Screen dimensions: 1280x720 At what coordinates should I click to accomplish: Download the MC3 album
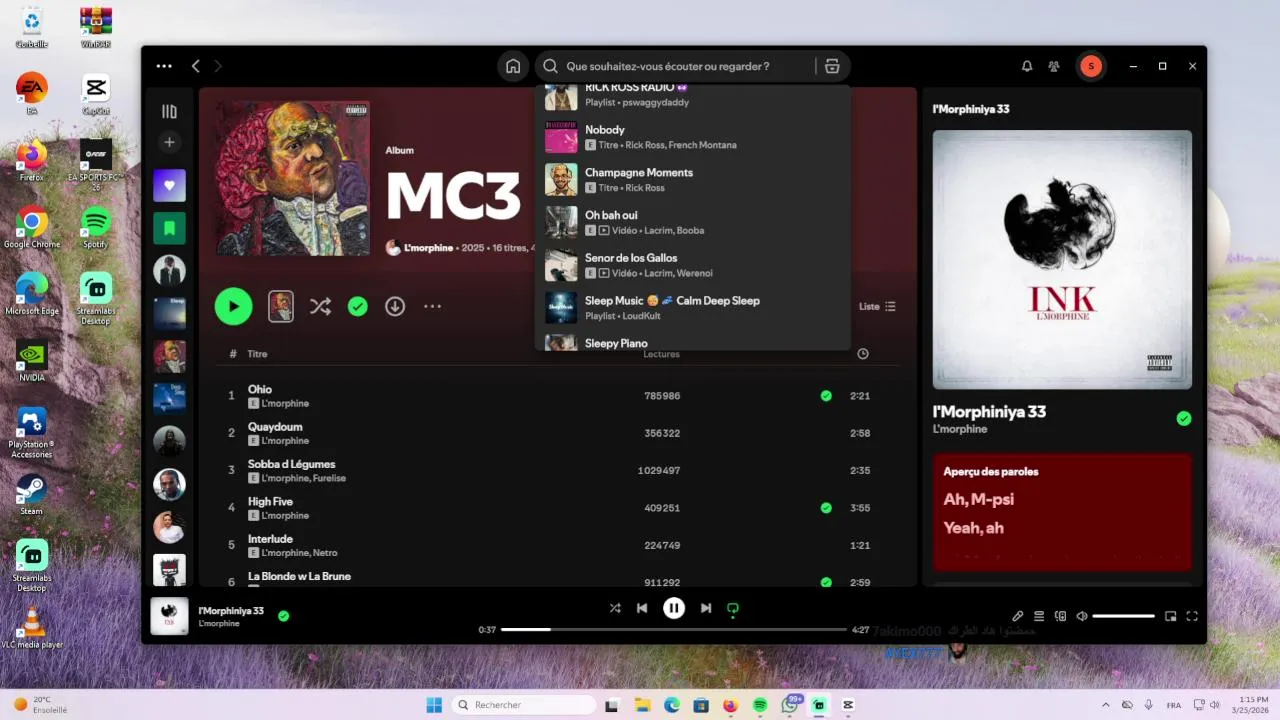pyautogui.click(x=395, y=306)
